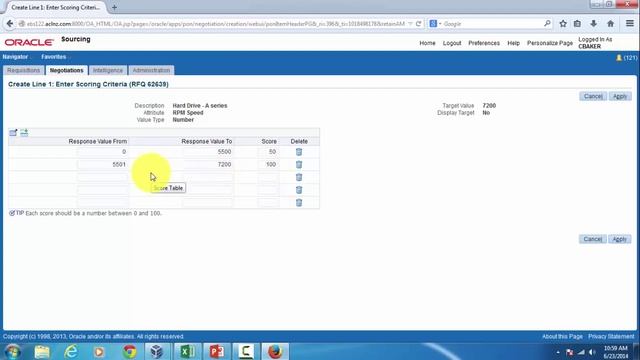
Task: Click the Score field containing 100
Action: (x=268, y=164)
